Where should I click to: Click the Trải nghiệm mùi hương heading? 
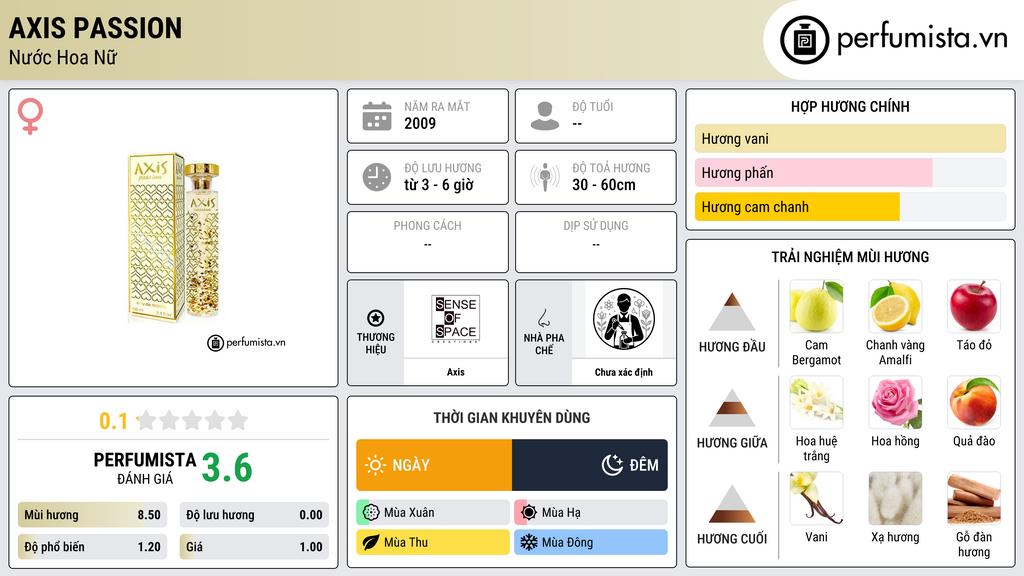(850, 257)
